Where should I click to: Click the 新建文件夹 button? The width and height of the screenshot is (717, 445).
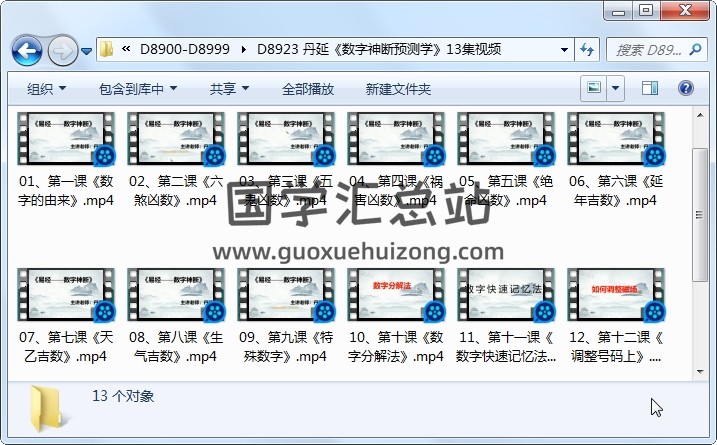point(398,89)
